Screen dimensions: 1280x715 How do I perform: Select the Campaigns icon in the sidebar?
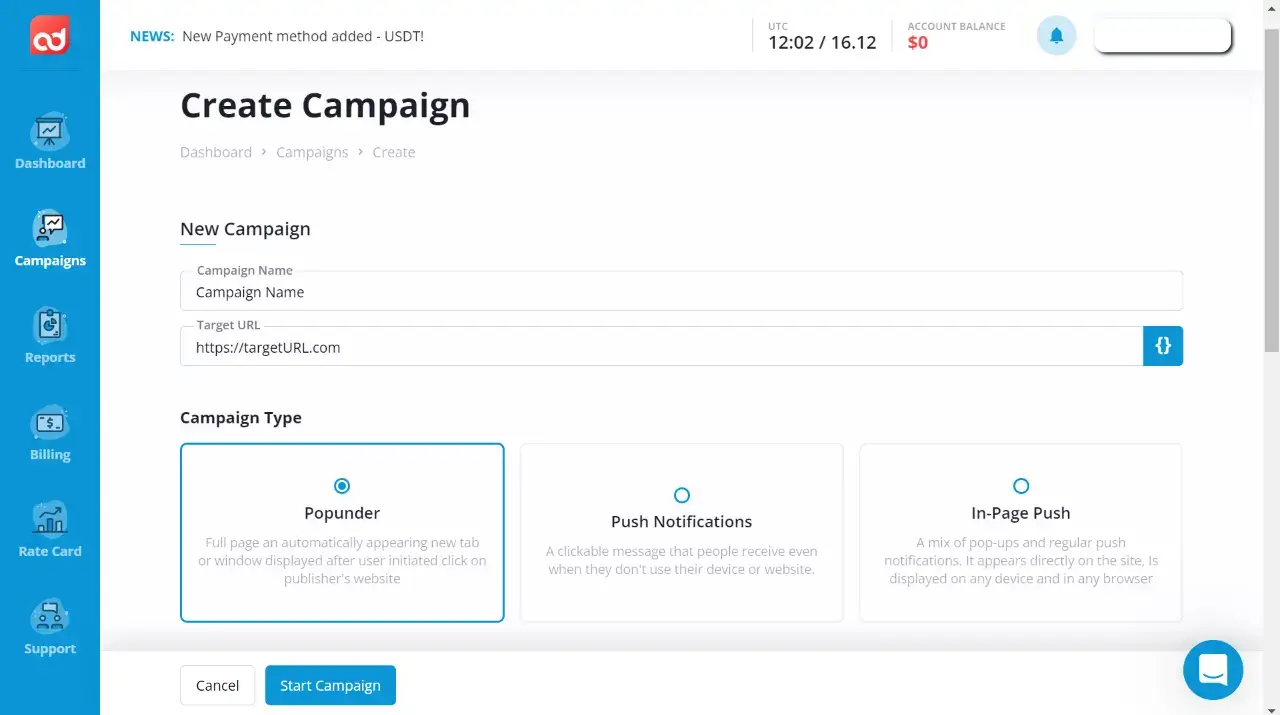50,235
